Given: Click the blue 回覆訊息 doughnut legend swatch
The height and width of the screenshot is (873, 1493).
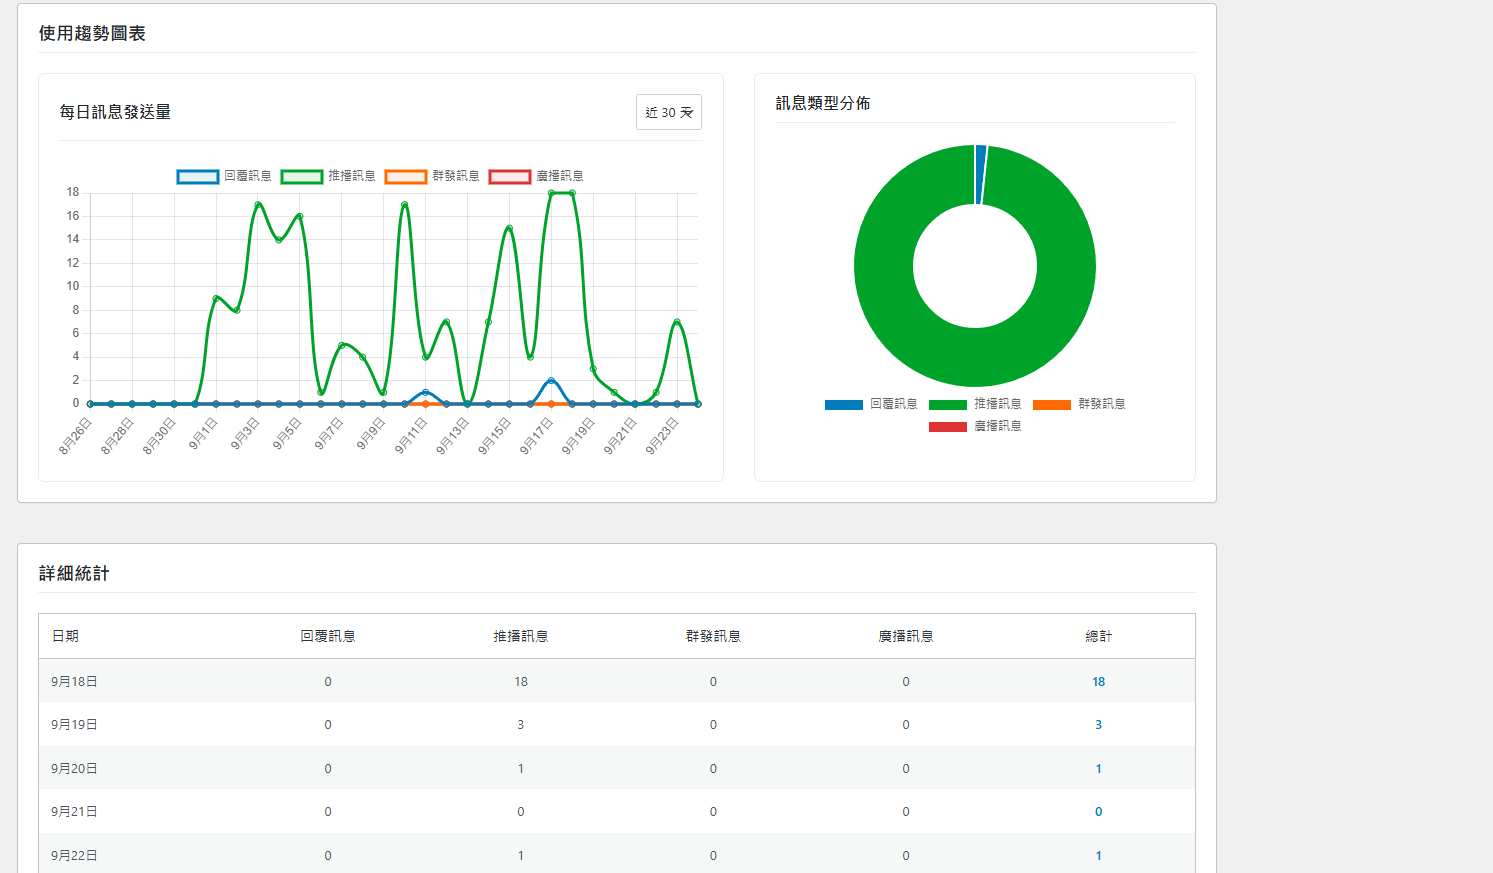Looking at the screenshot, I should pyautogui.click(x=843, y=404).
